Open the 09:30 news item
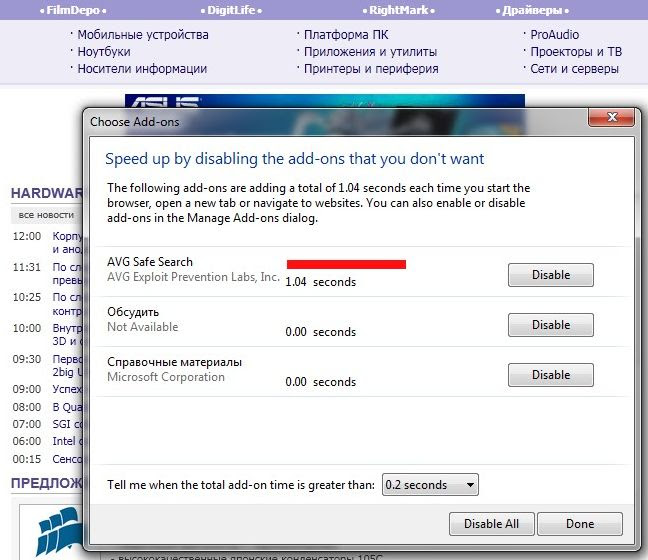The width and height of the screenshot is (648, 560). pyautogui.click(x=67, y=365)
